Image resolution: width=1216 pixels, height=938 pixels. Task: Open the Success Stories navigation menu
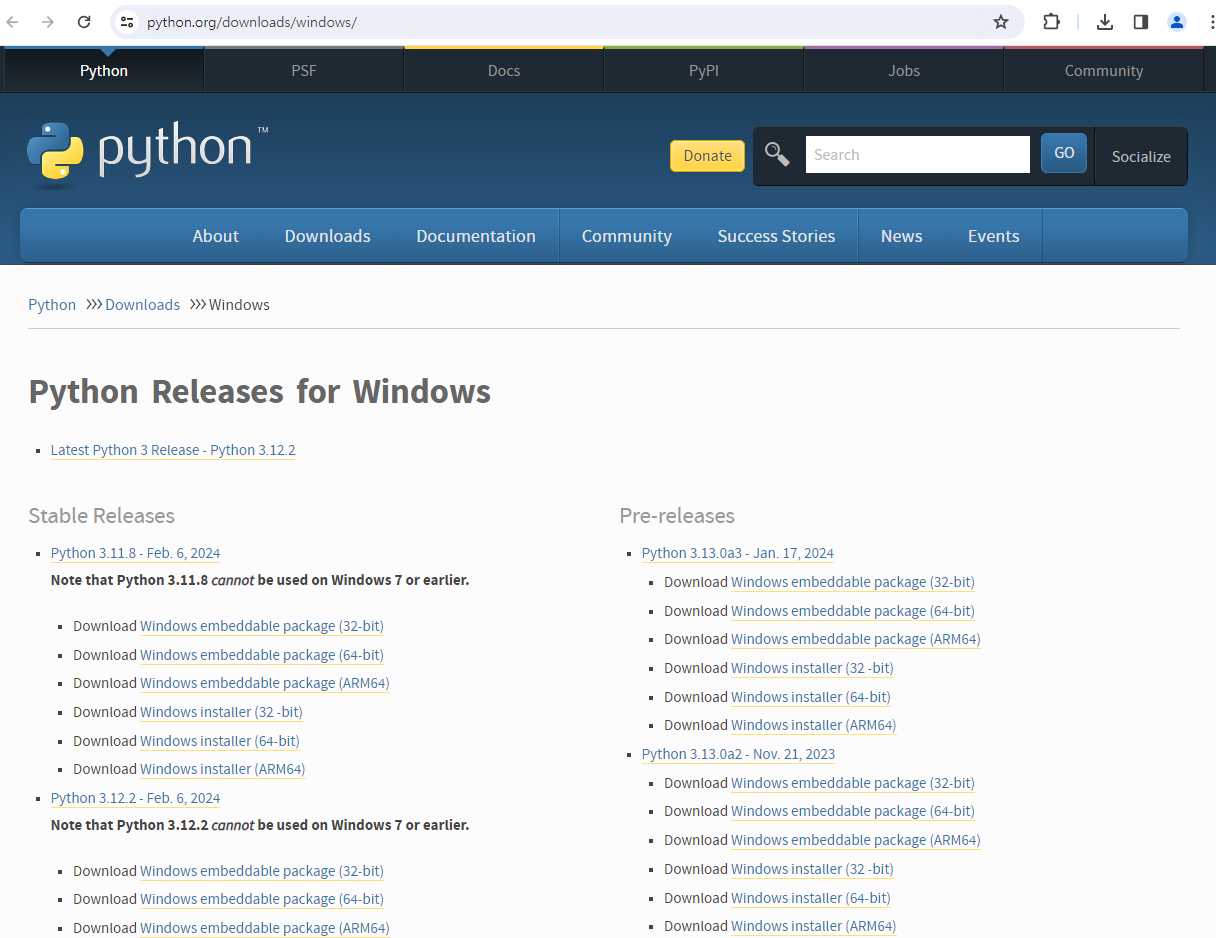pos(776,236)
